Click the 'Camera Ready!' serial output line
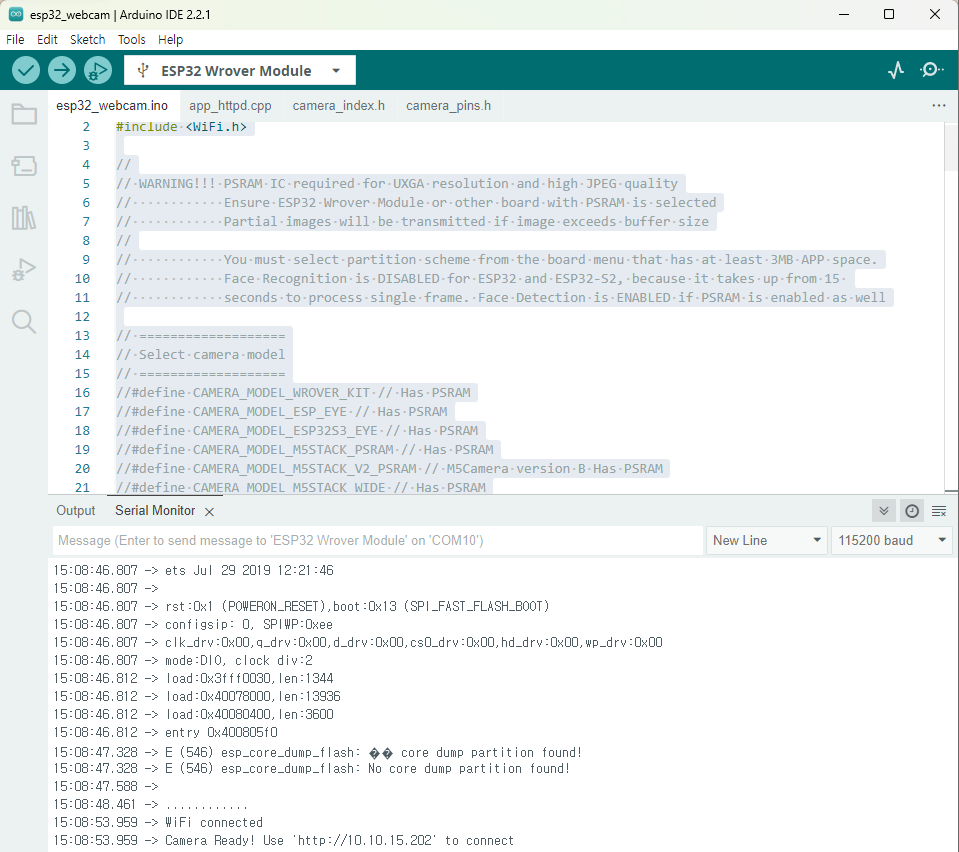Viewport: 959px width, 852px height. click(284, 840)
